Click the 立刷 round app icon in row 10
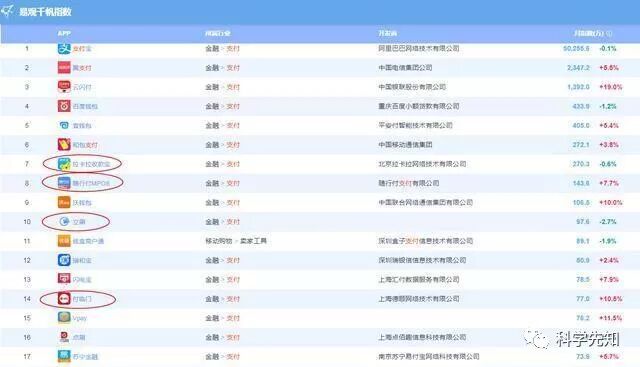Viewport: 640px width, 367px height. (64, 222)
